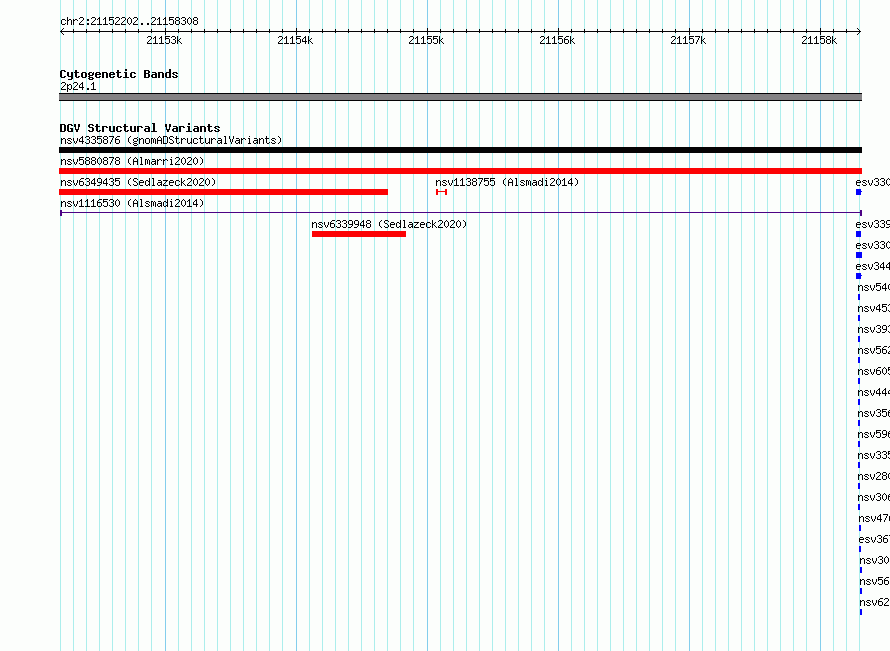
Task: Click the red nsv6349435 Sedlazeck2020 bar
Action: pyautogui.click(x=223, y=192)
